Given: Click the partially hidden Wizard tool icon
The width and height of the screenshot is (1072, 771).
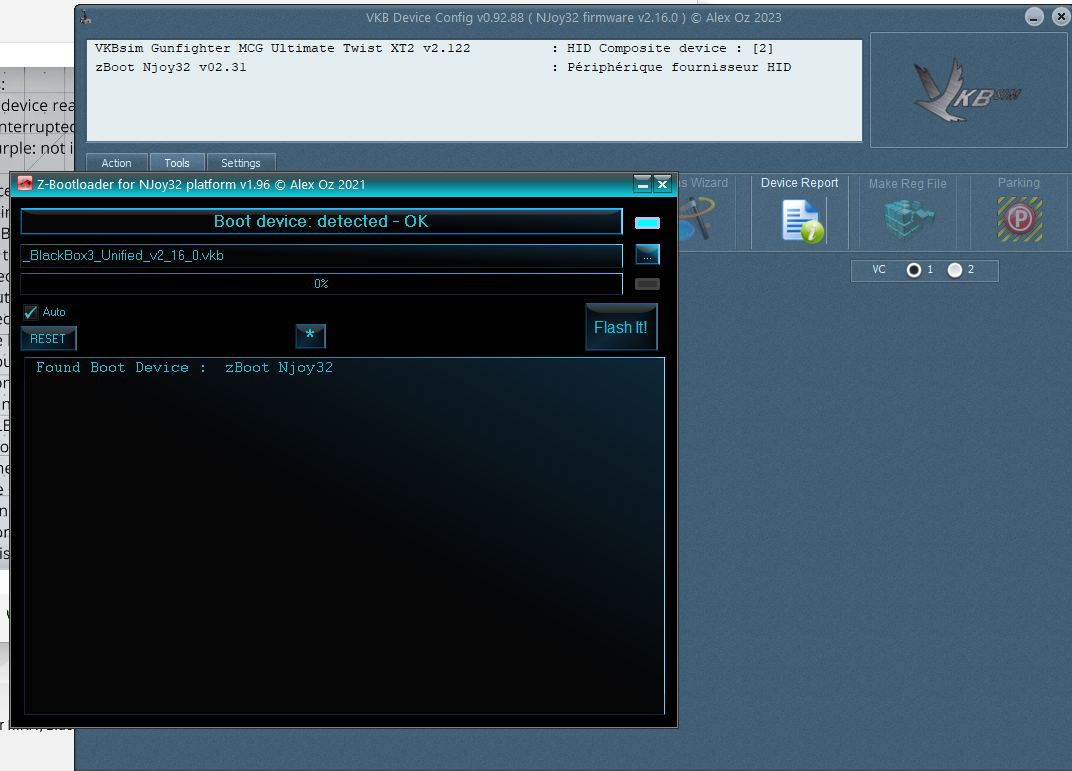Looking at the screenshot, I should click(697, 219).
